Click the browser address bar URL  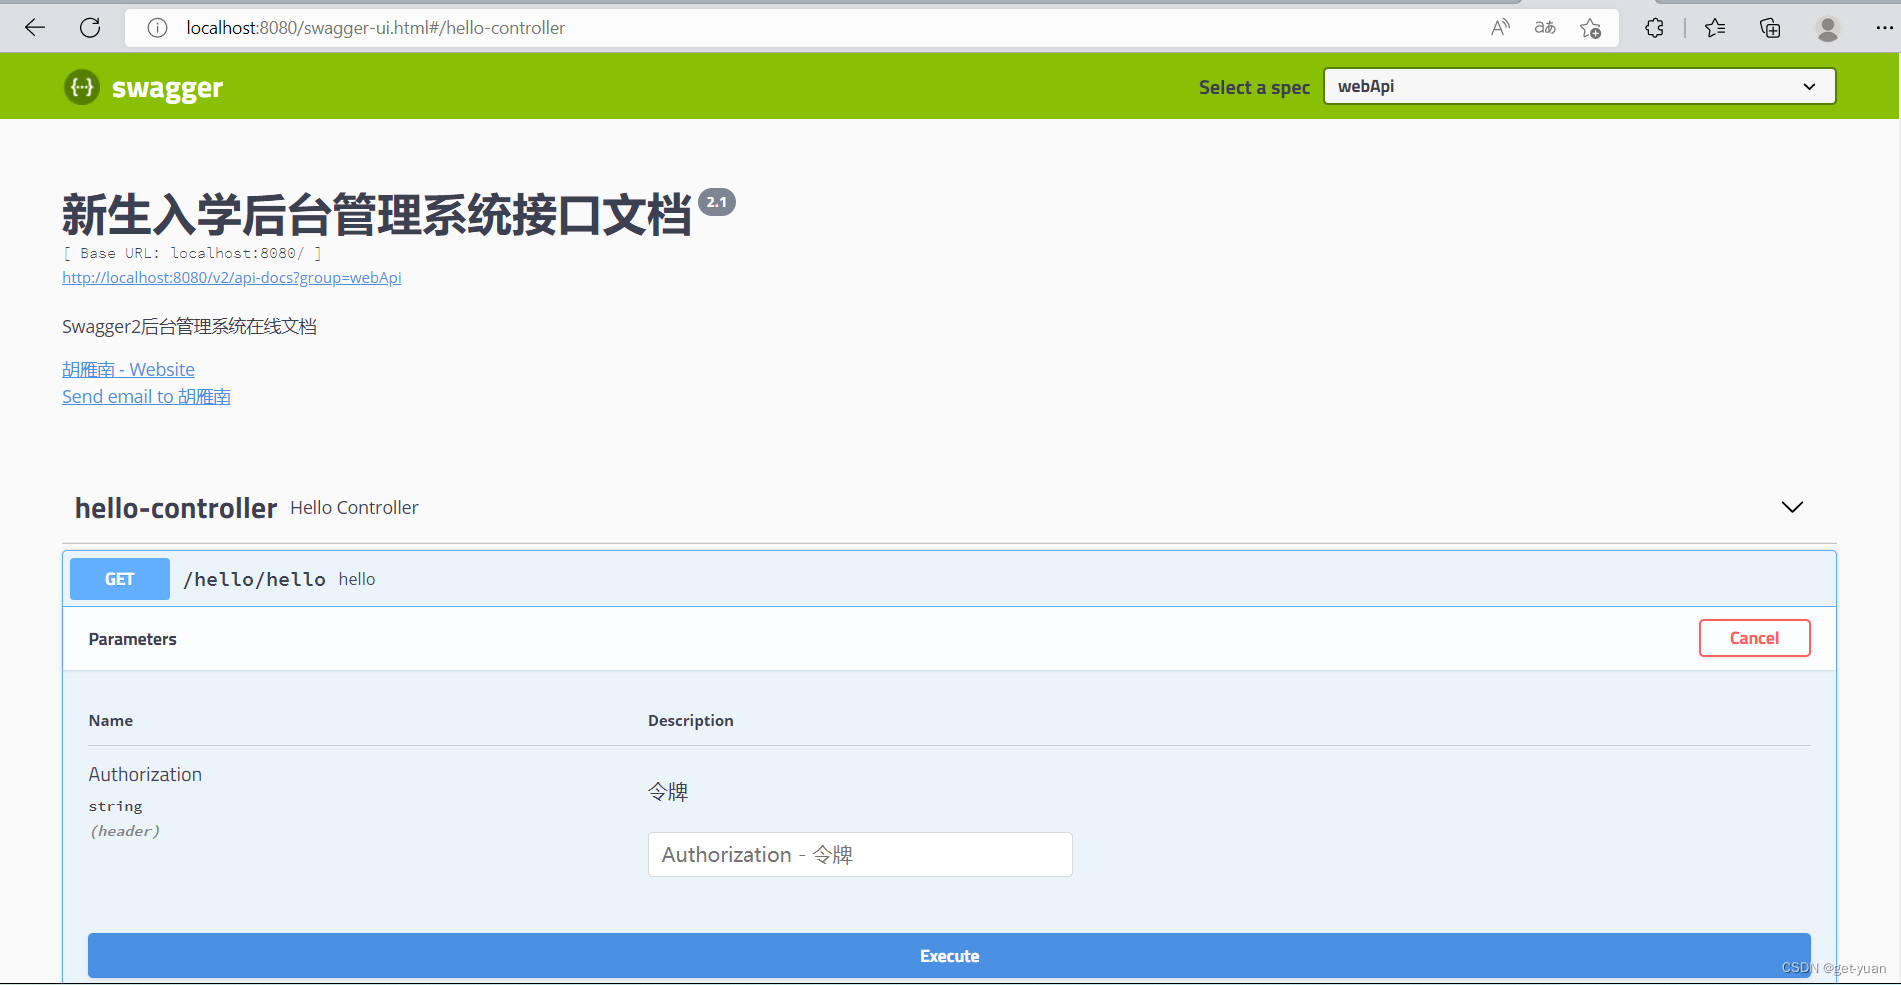point(375,28)
